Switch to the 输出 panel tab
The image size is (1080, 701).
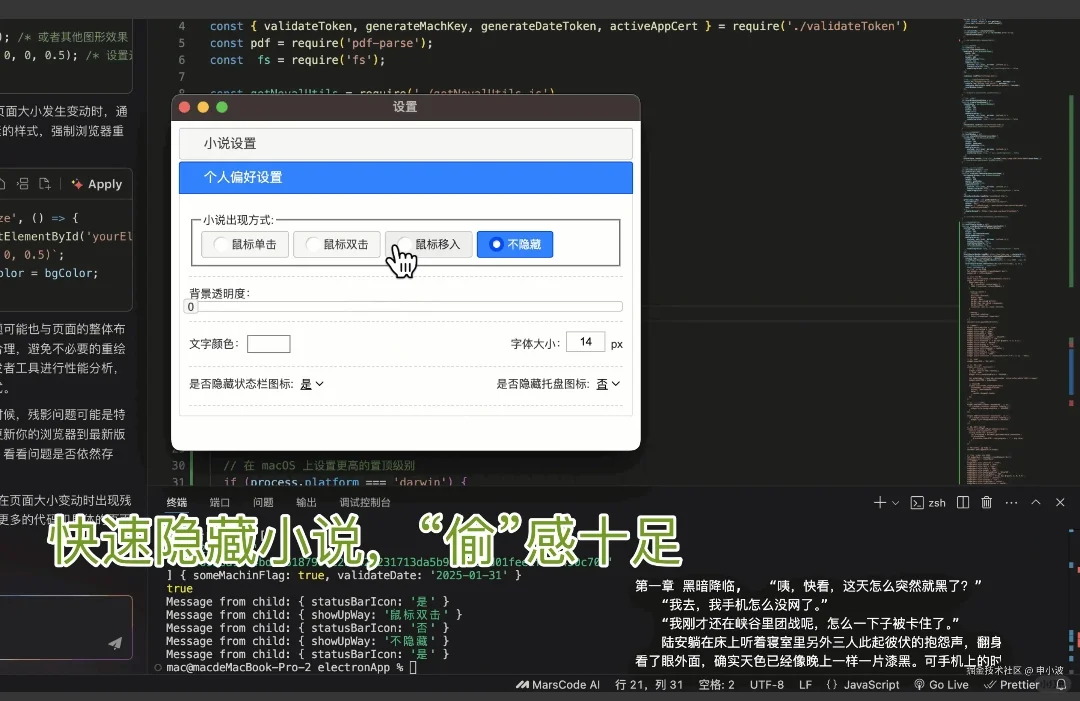pyautogui.click(x=307, y=503)
